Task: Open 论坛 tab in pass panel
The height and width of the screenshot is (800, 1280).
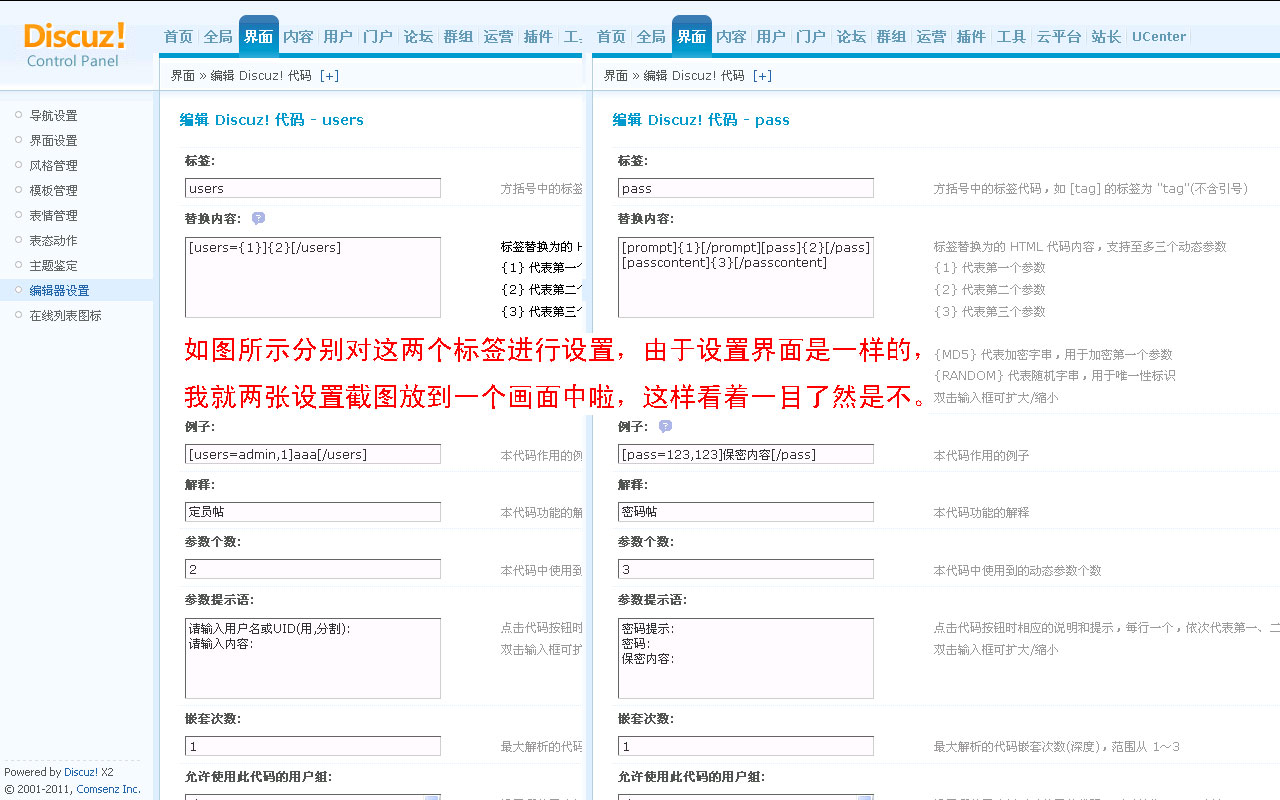Action: pos(851,37)
